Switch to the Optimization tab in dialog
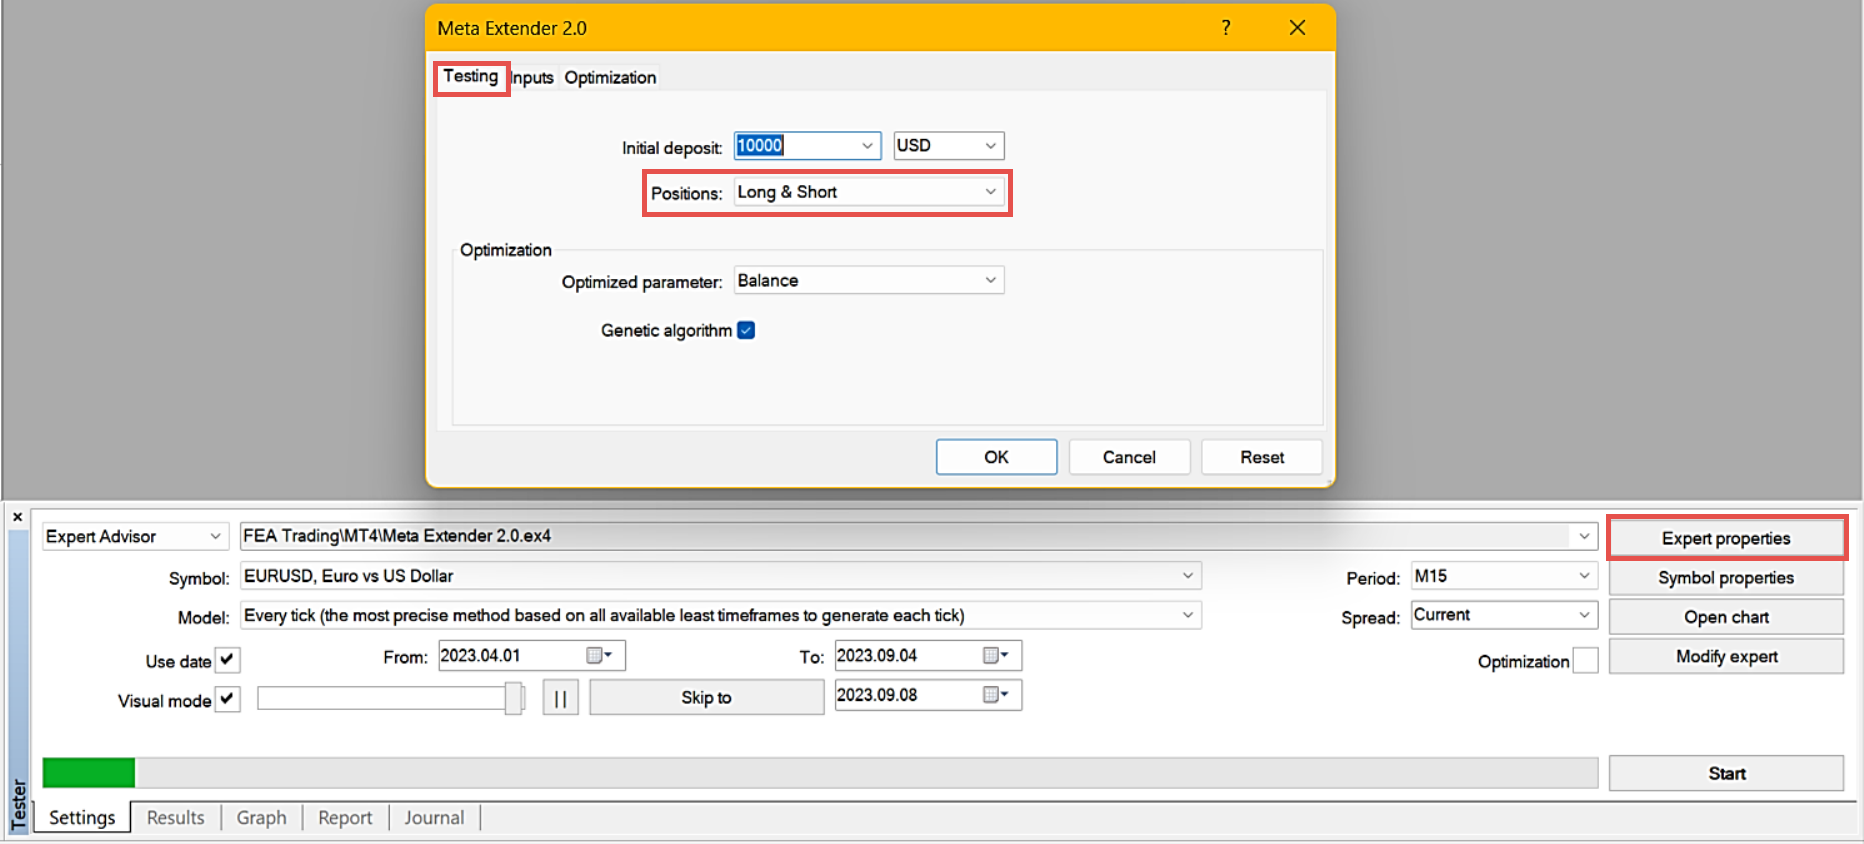The width and height of the screenshot is (1864, 844). point(610,78)
